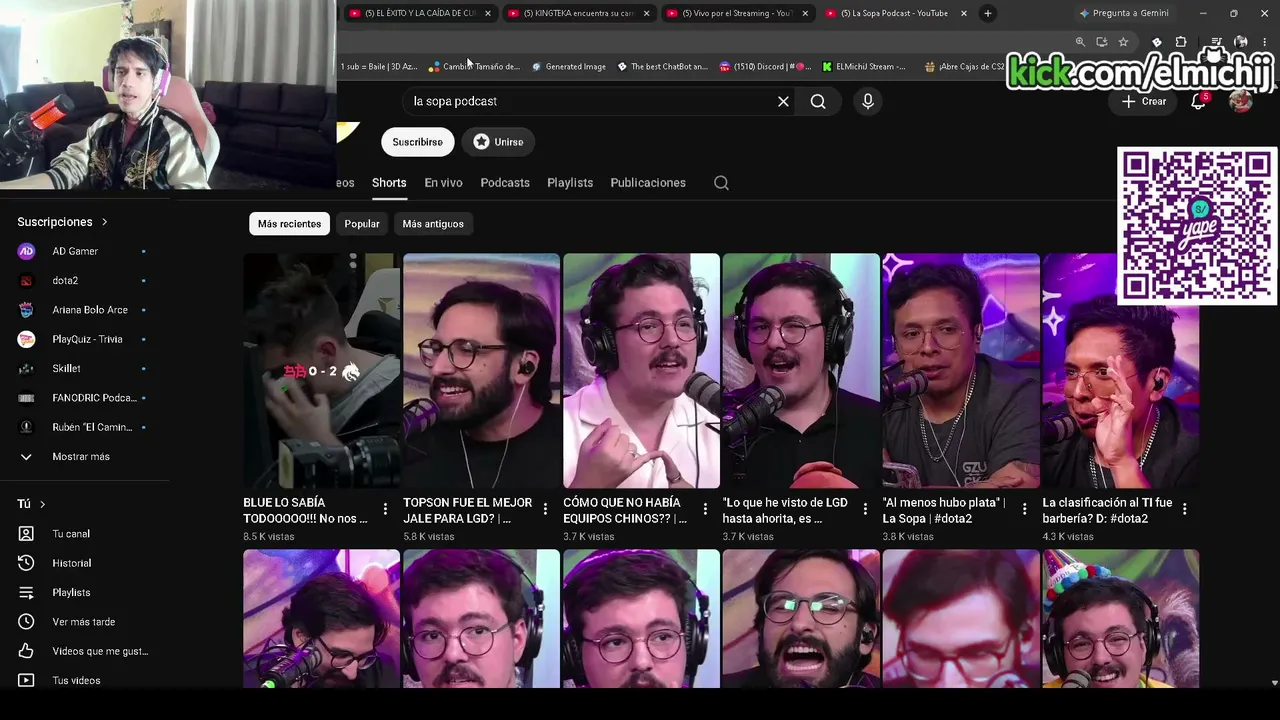The width and height of the screenshot is (1280, 720).
Task: Open "Lo que he visto de LGD" title
Action: [785, 511]
